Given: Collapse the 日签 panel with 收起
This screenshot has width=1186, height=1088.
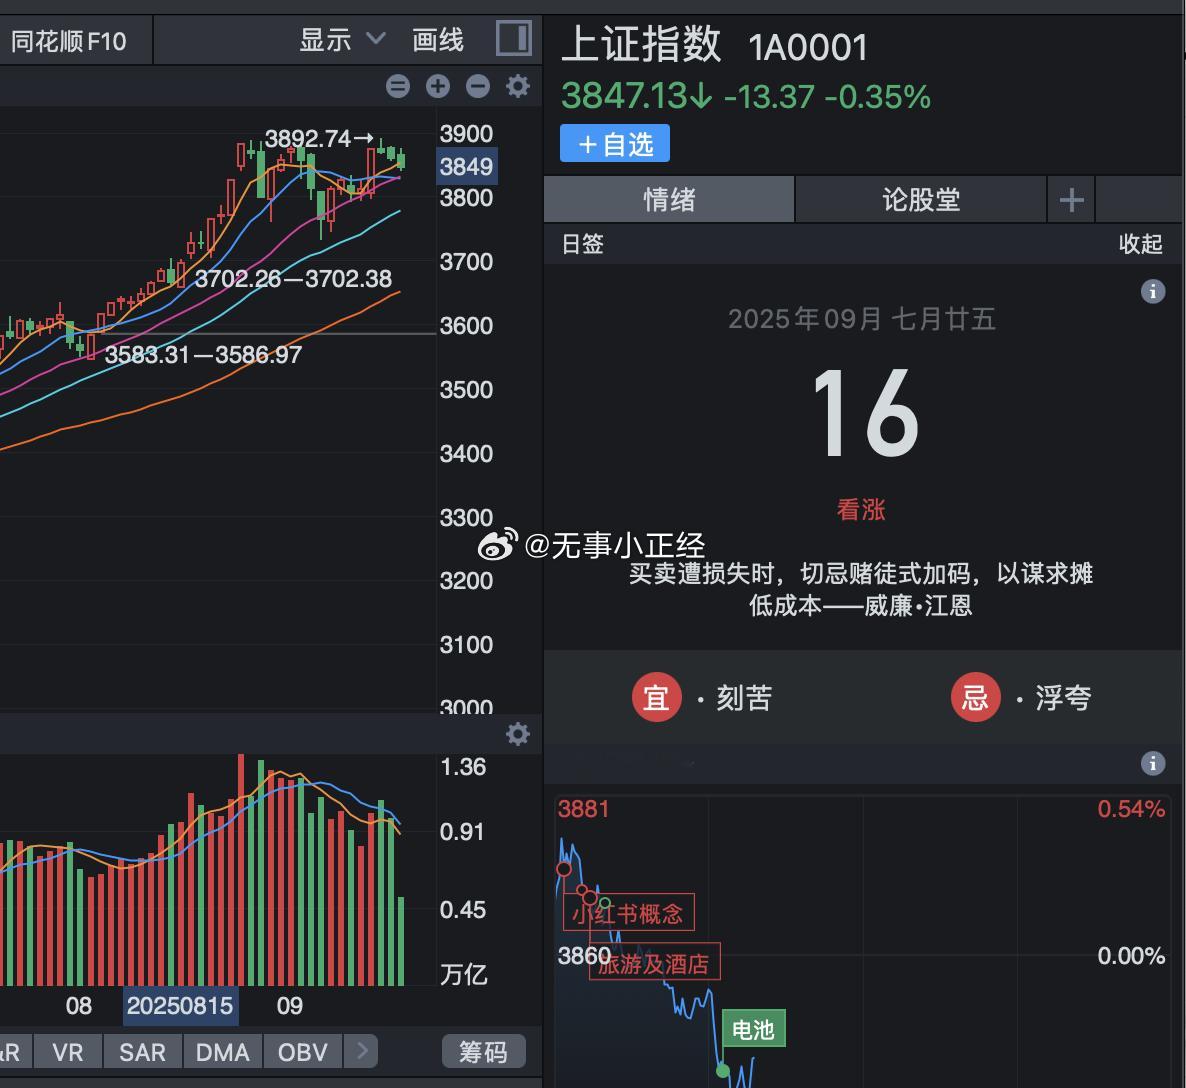Looking at the screenshot, I should click(1141, 244).
